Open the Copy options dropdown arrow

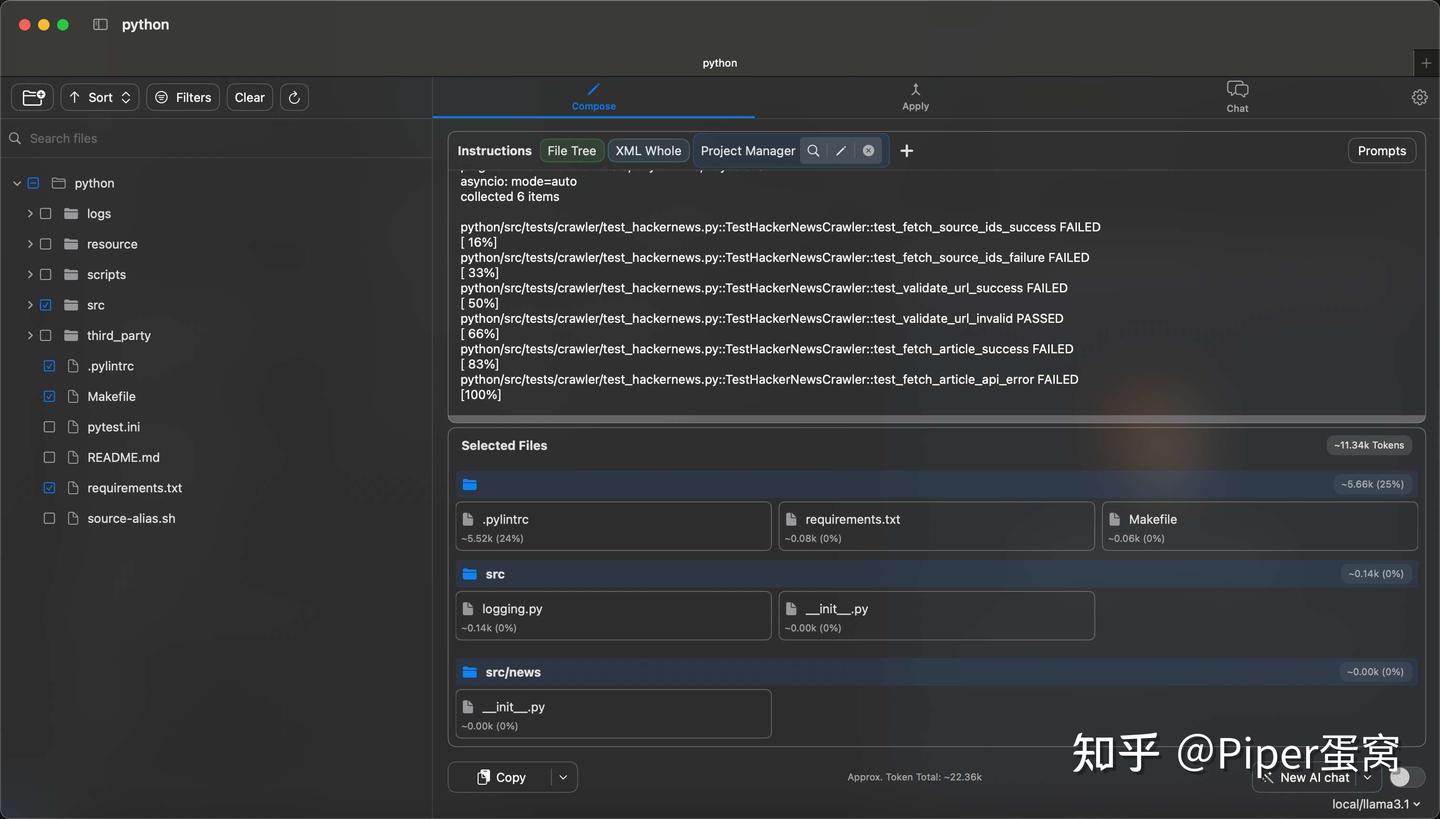point(562,777)
